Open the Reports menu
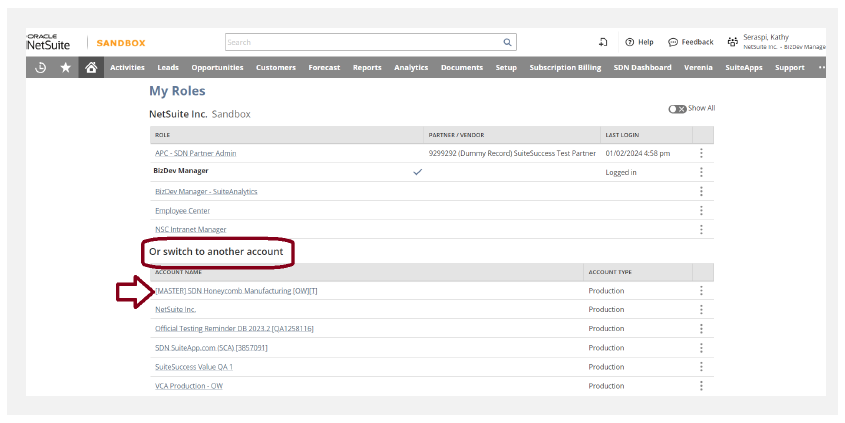Screen dimensions: 845x423 (x=367, y=67)
